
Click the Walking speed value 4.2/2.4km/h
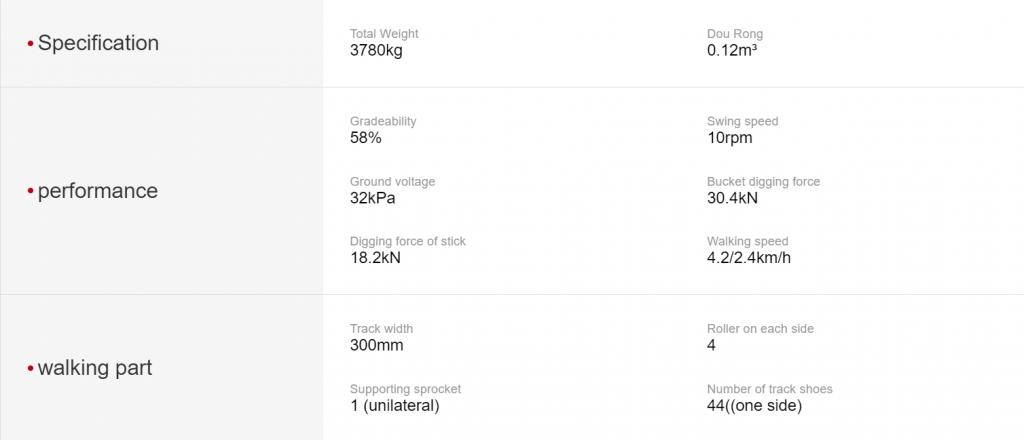[748, 258]
